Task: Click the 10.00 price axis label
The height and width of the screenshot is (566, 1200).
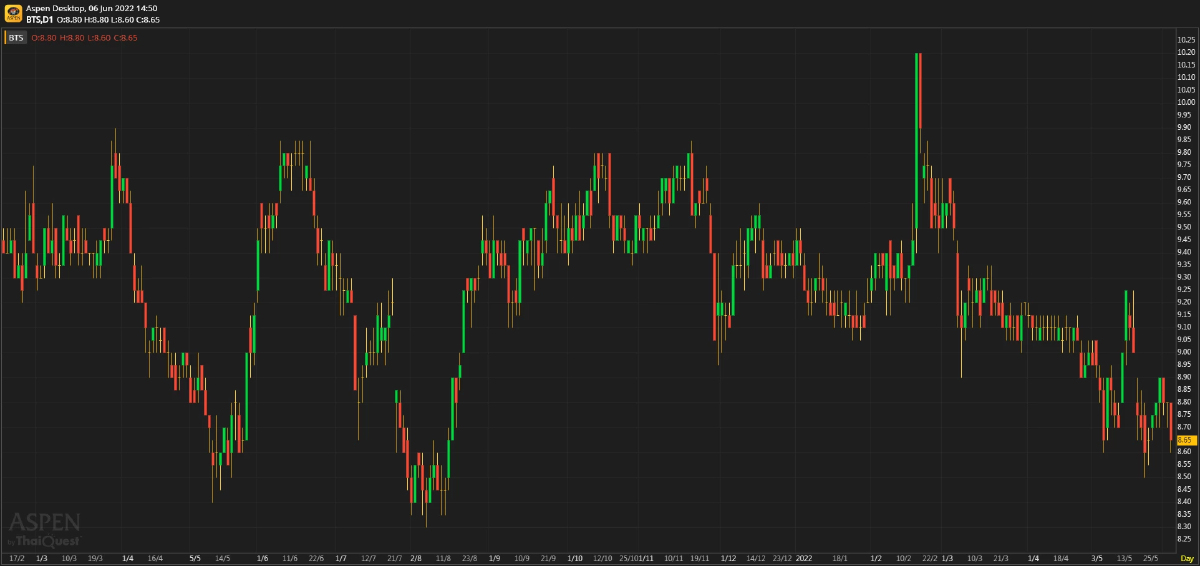Action: coord(1186,102)
